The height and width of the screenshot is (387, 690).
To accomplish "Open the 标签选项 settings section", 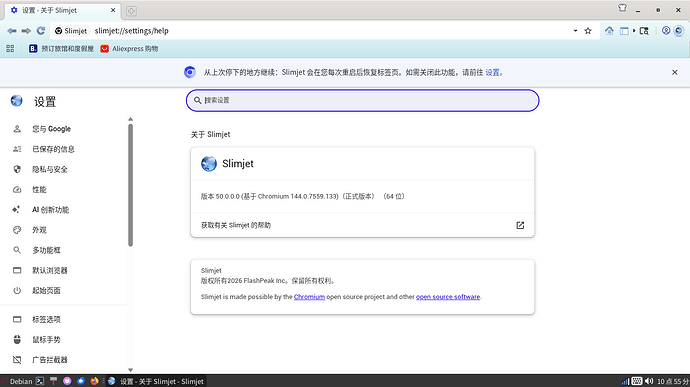I will click(64, 319).
